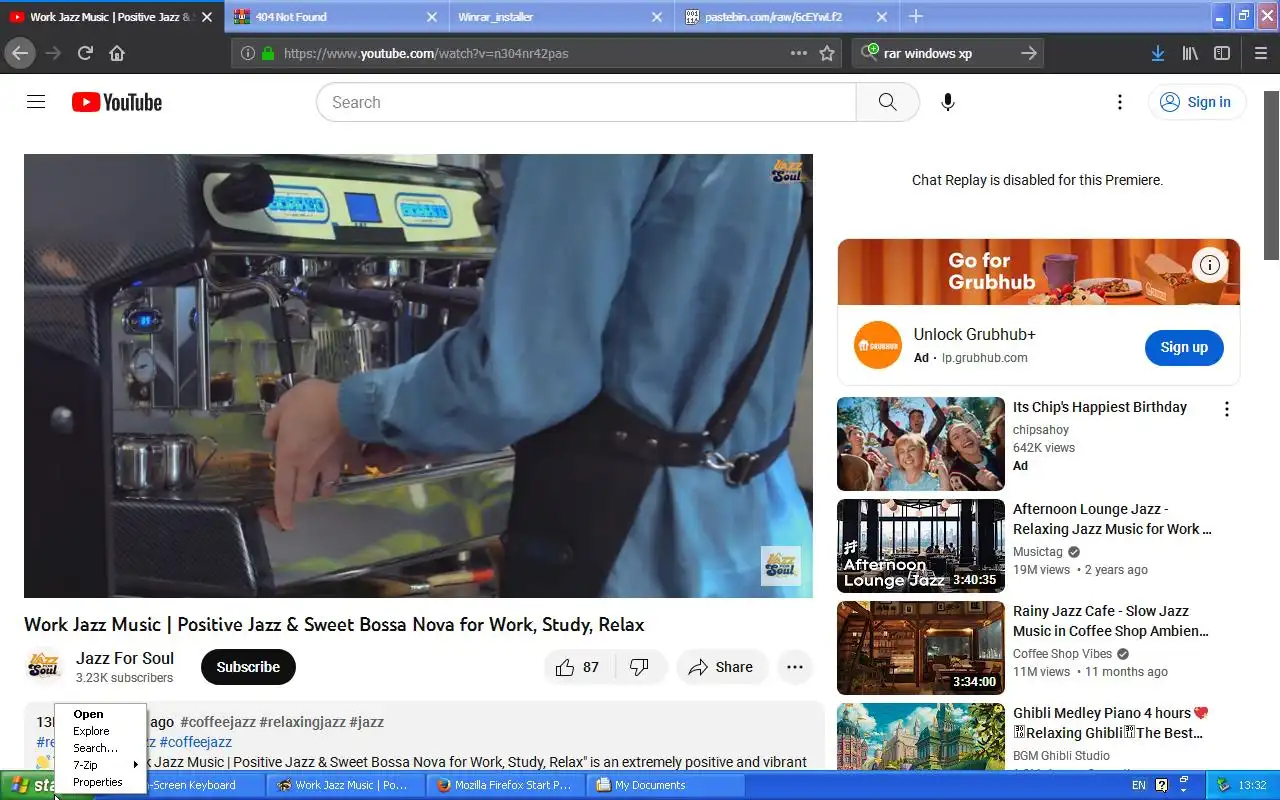Close the 404 Not Found tab
1280x800 pixels.
coord(432,17)
